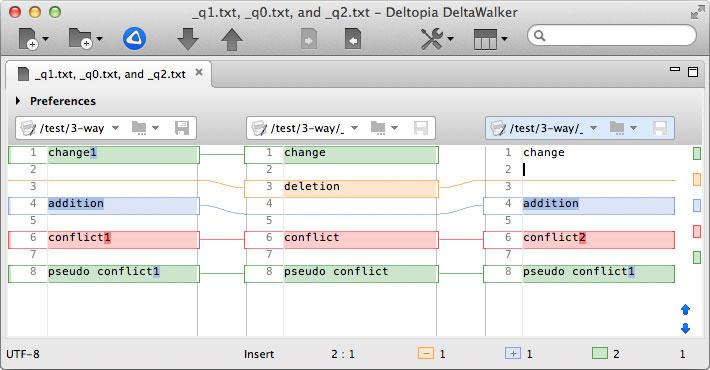710x370 pixels.
Task: Browse folder for the right pane
Action: click(617, 128)
